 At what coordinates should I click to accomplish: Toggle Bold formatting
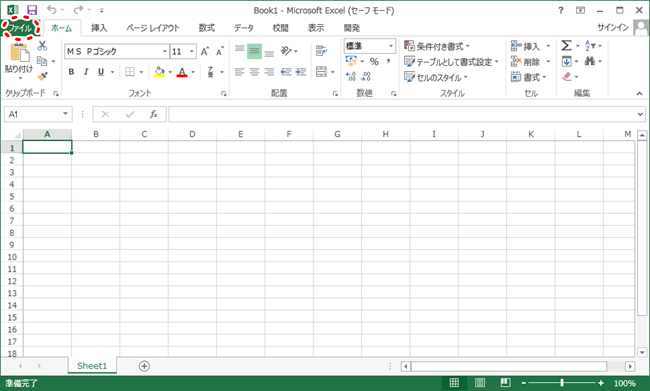(x=71, y=72)
